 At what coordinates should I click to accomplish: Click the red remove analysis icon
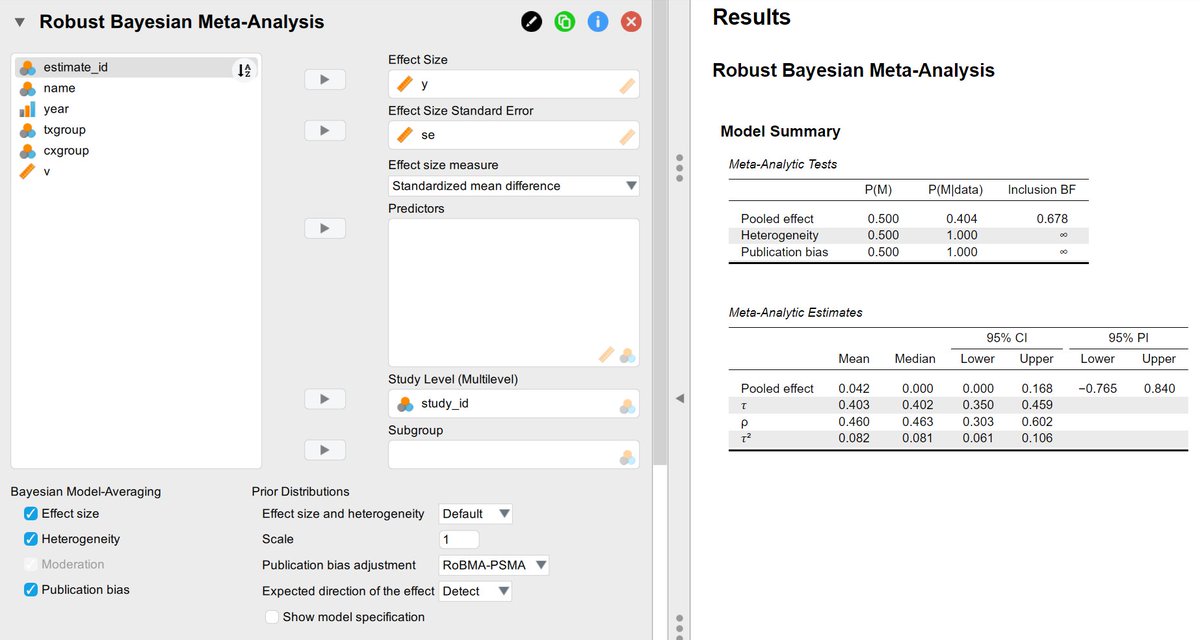[x=630, y=21]
